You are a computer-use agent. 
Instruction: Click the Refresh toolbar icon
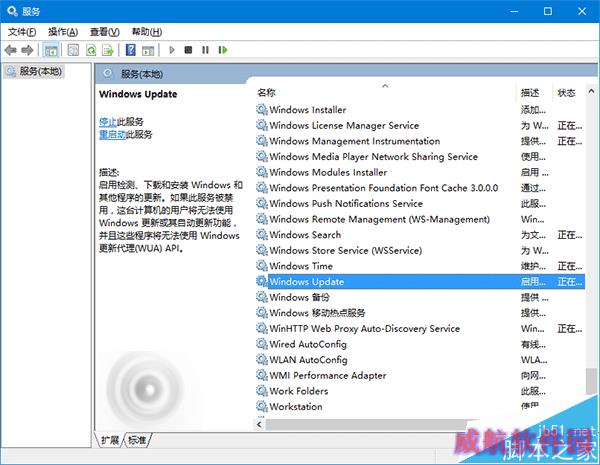point(91,50)
